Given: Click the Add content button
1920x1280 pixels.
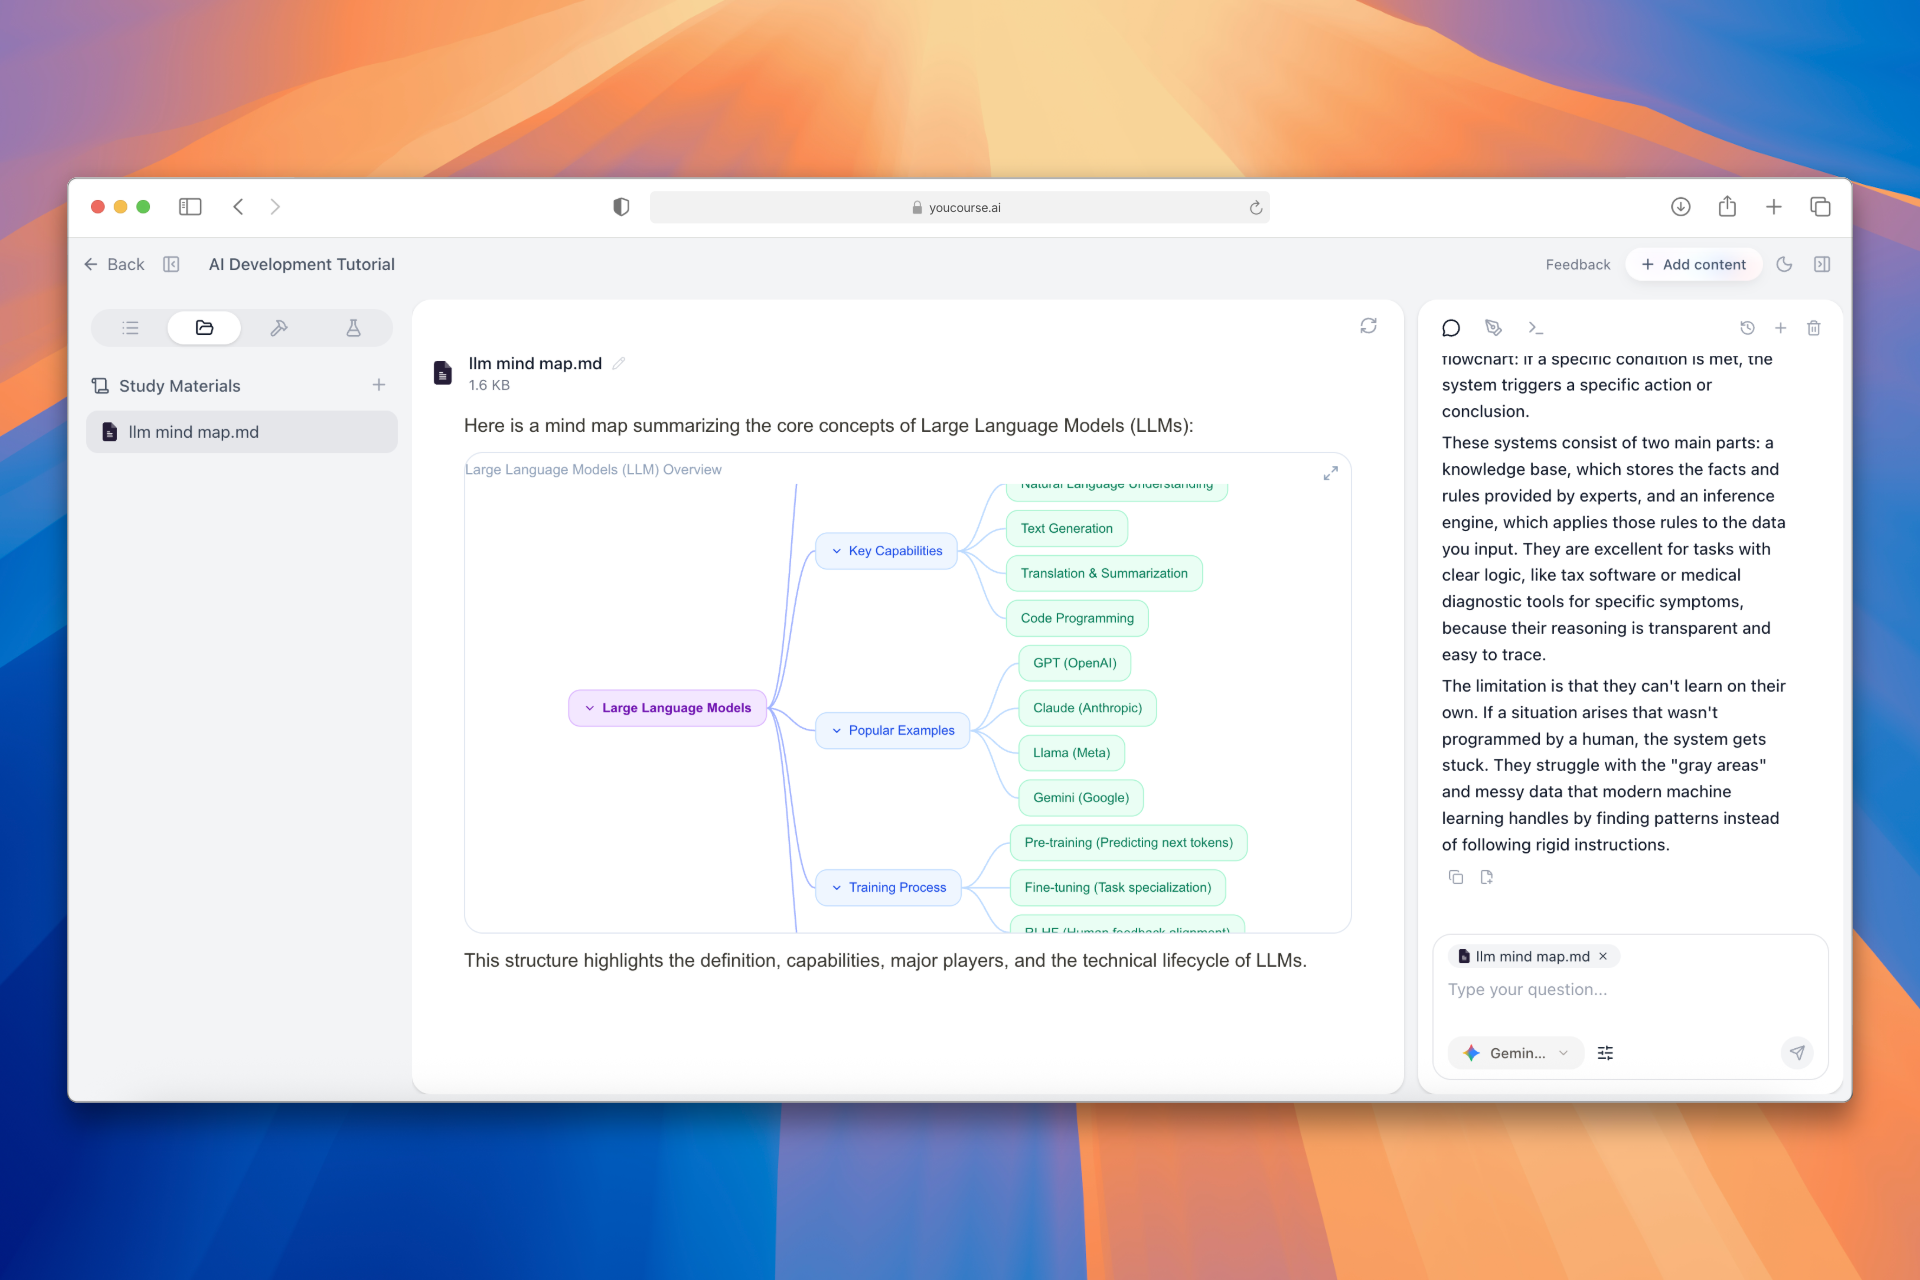Looking at the screenshot, I should pos(1694,264).
